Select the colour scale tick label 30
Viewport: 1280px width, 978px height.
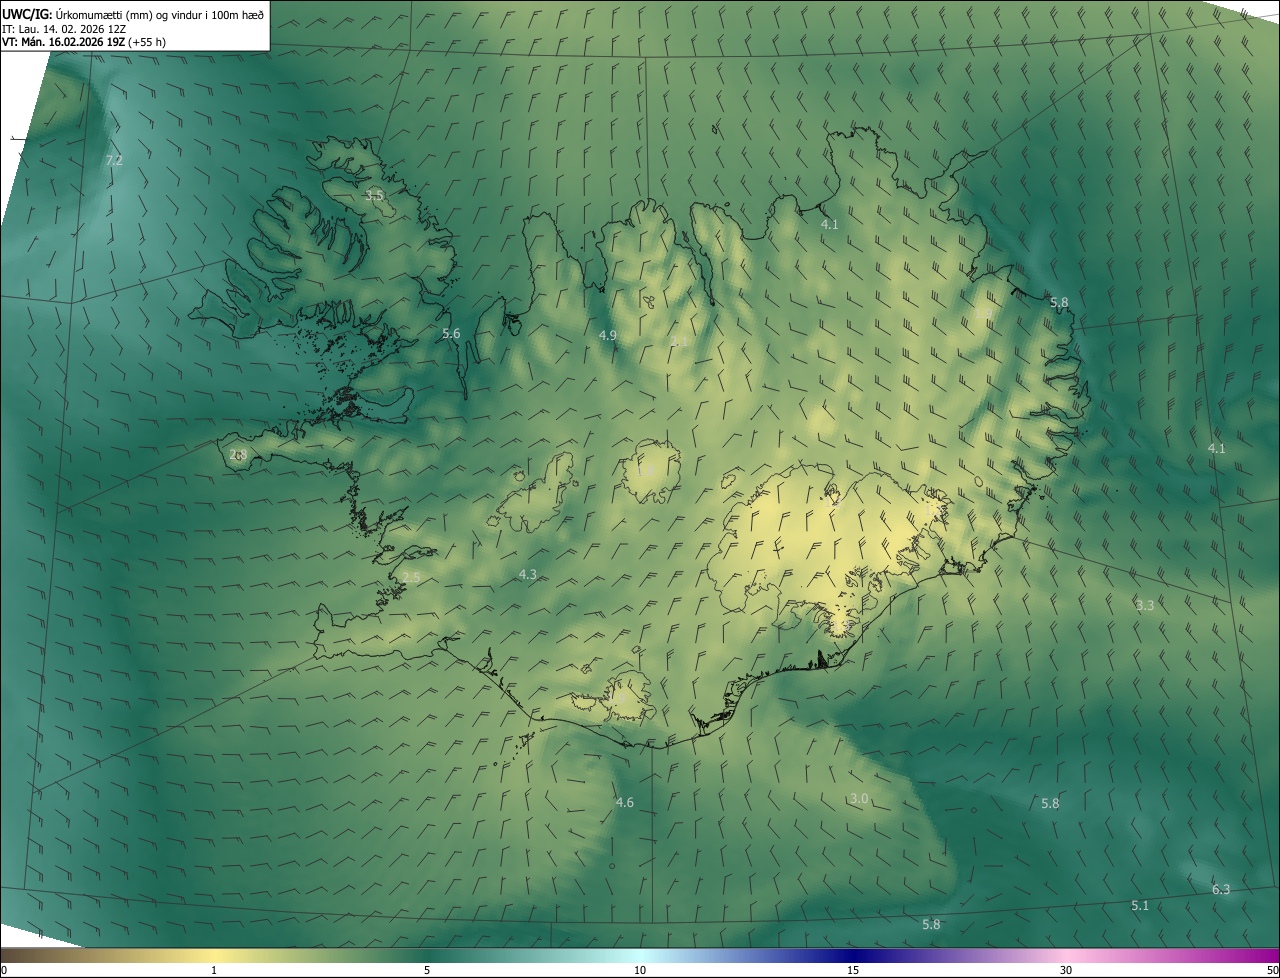click(x=1066, y=970)
